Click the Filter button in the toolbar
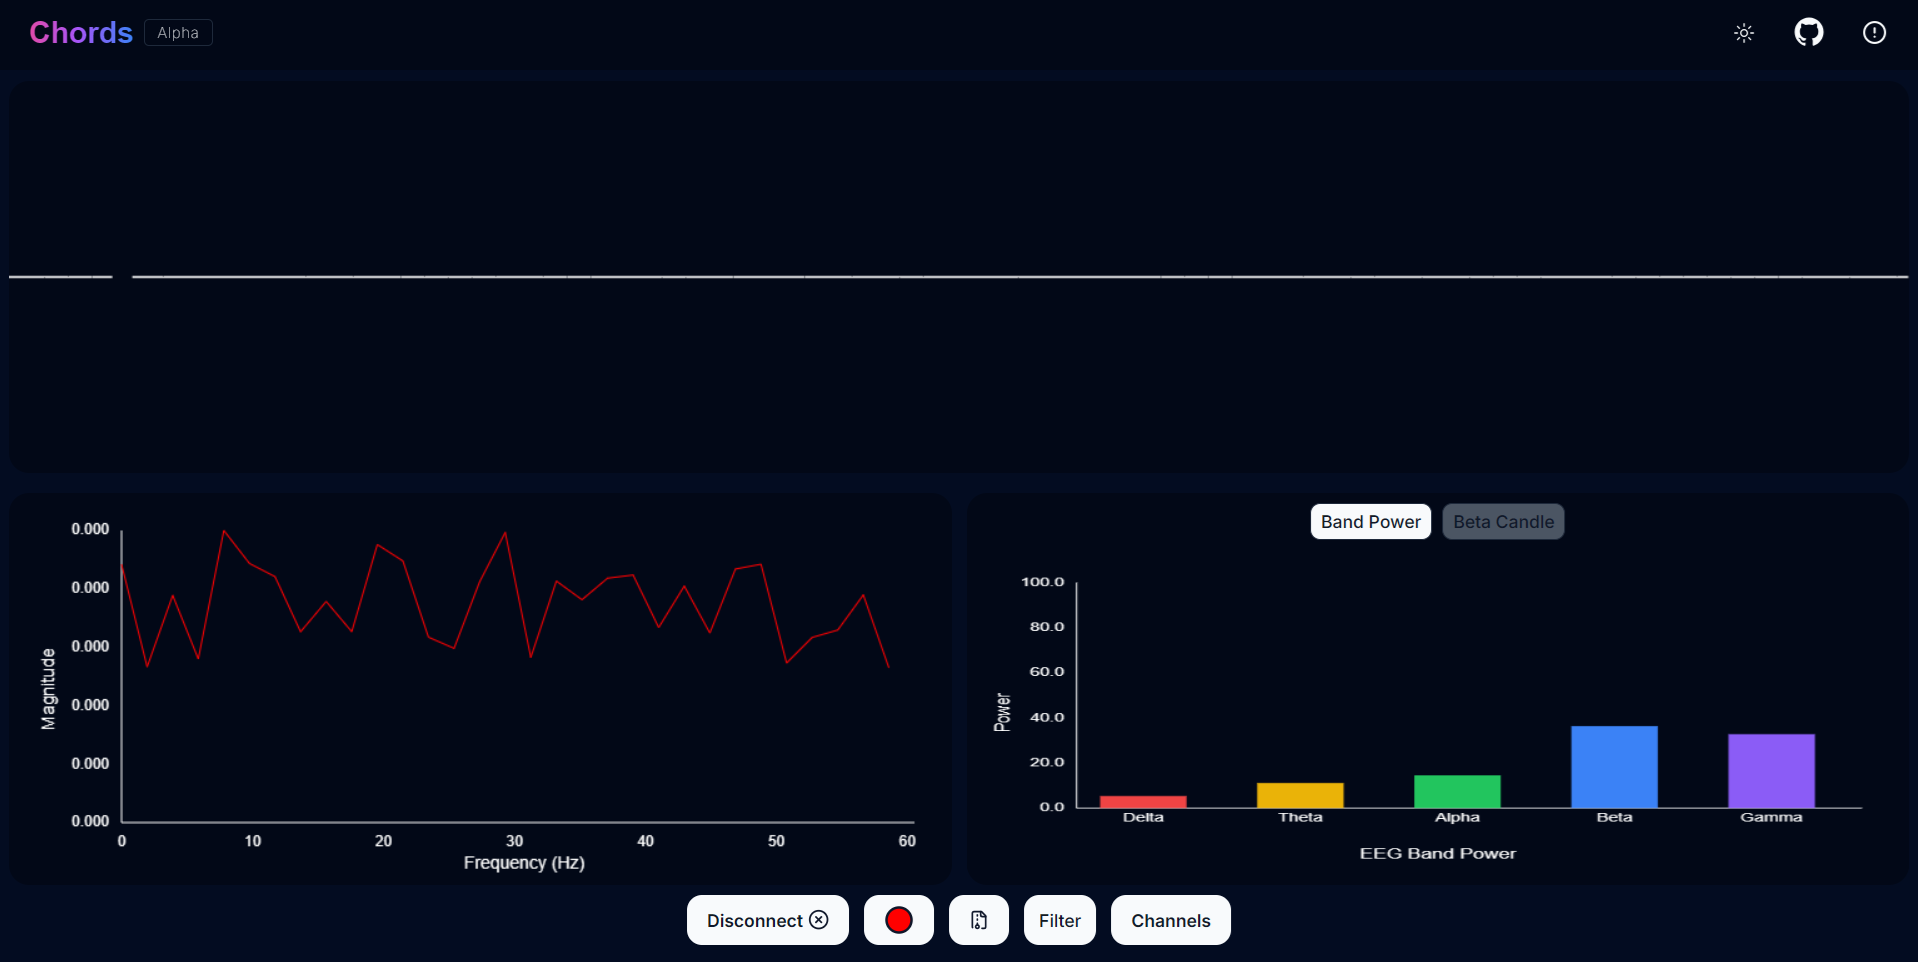1918x962 pixels. click(1059, 920)
